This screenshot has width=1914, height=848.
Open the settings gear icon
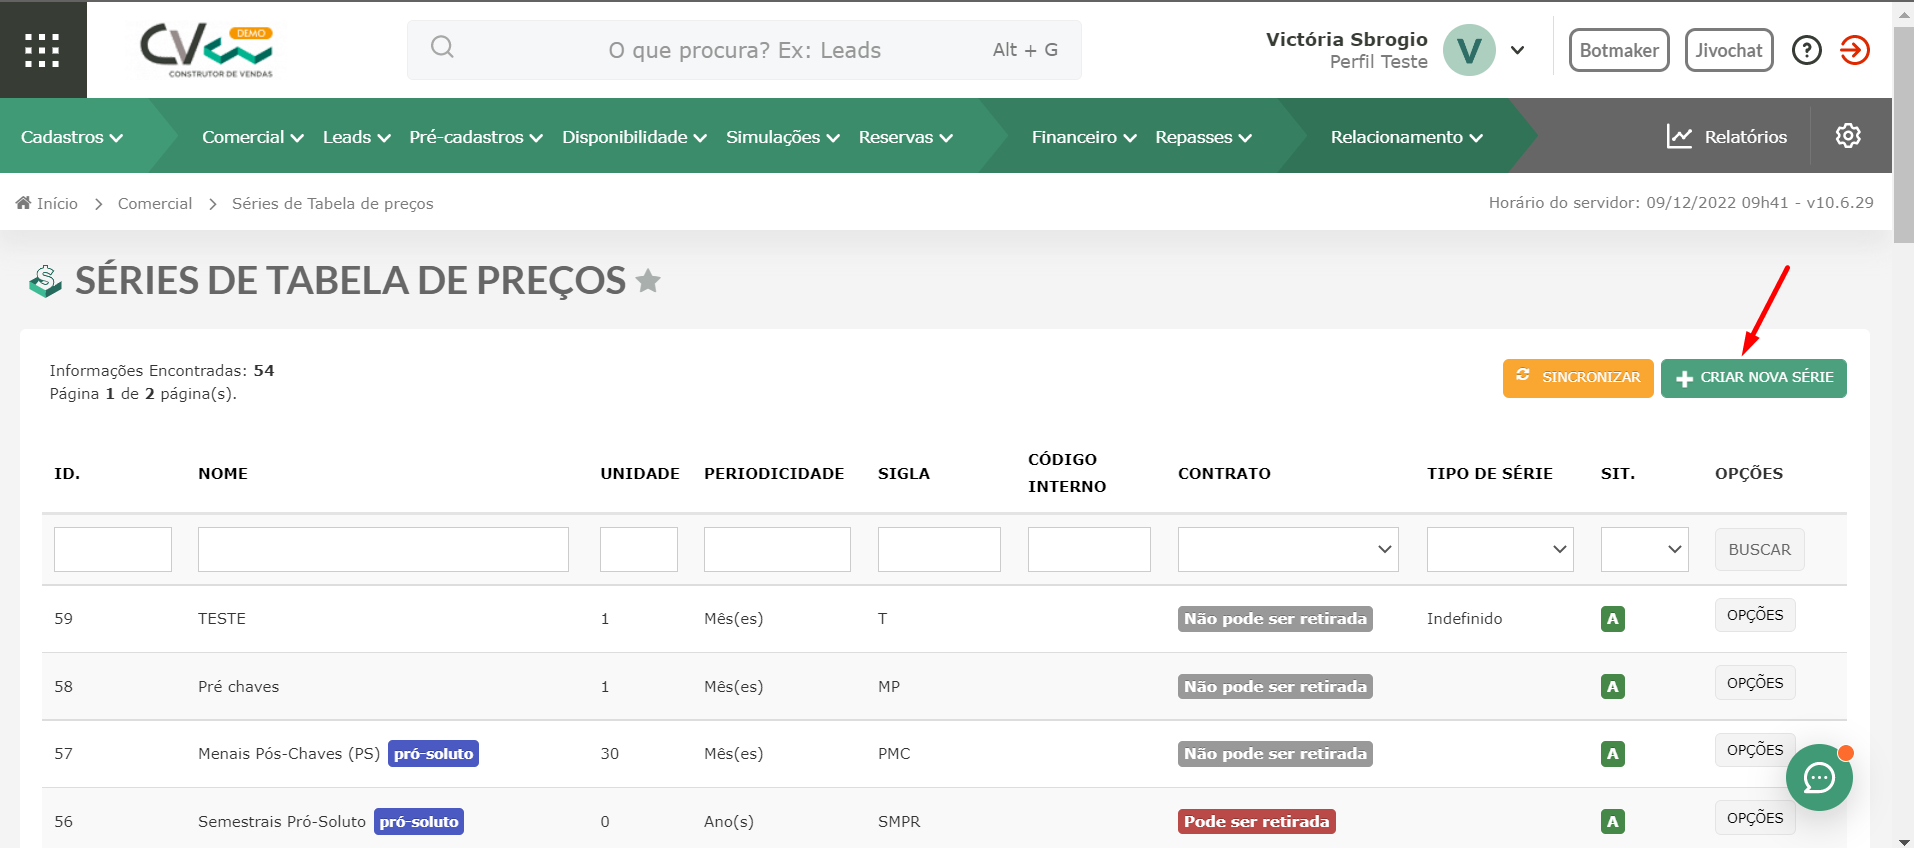(x=1848, y=135)
